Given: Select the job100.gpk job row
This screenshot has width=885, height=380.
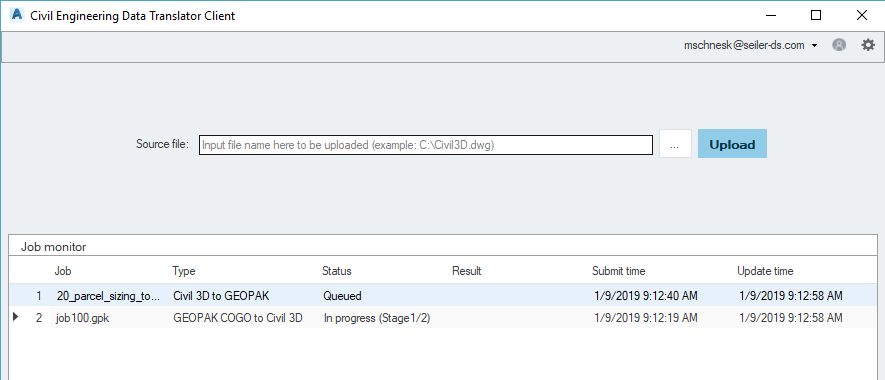Looking at the screenshot, I should click(442, 318).
